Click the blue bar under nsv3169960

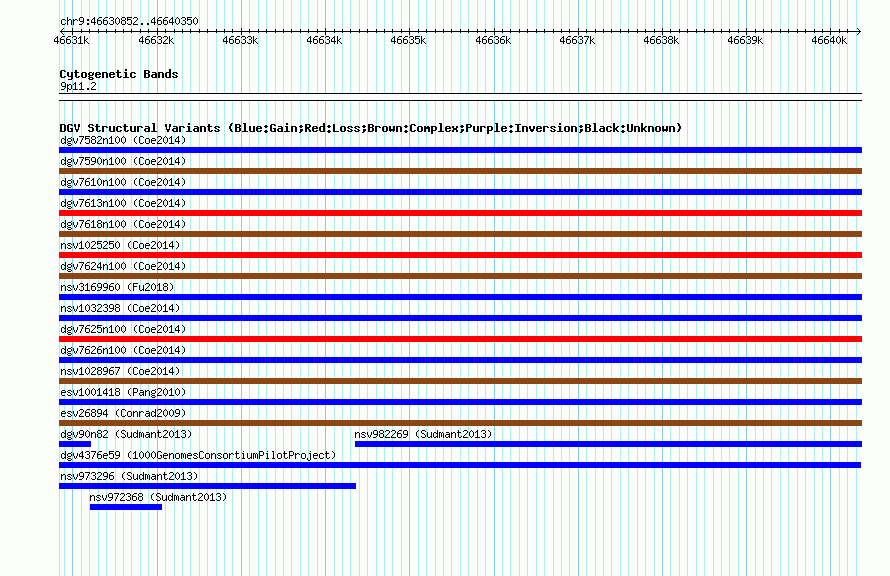point(460,297)
